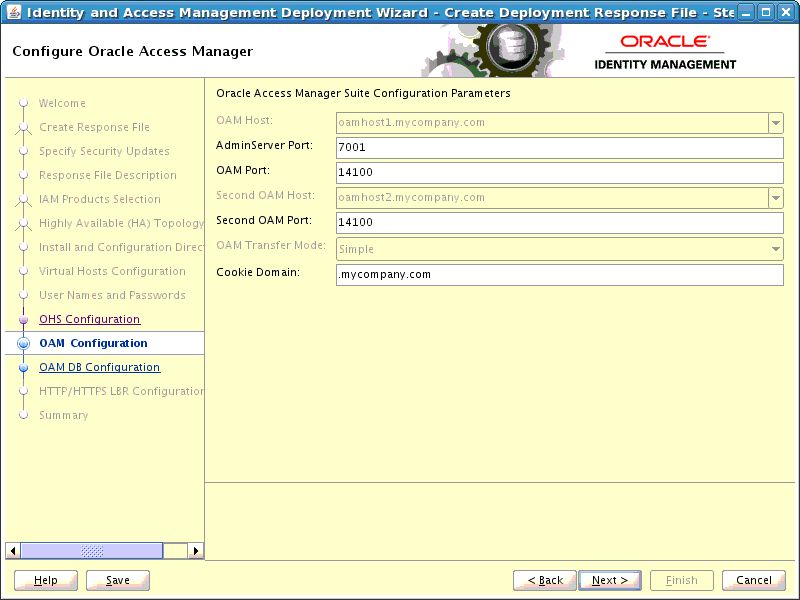Click the right scroll arrow of step list
This screenshot has height=600, width=800.
click(x=195, y=551)
